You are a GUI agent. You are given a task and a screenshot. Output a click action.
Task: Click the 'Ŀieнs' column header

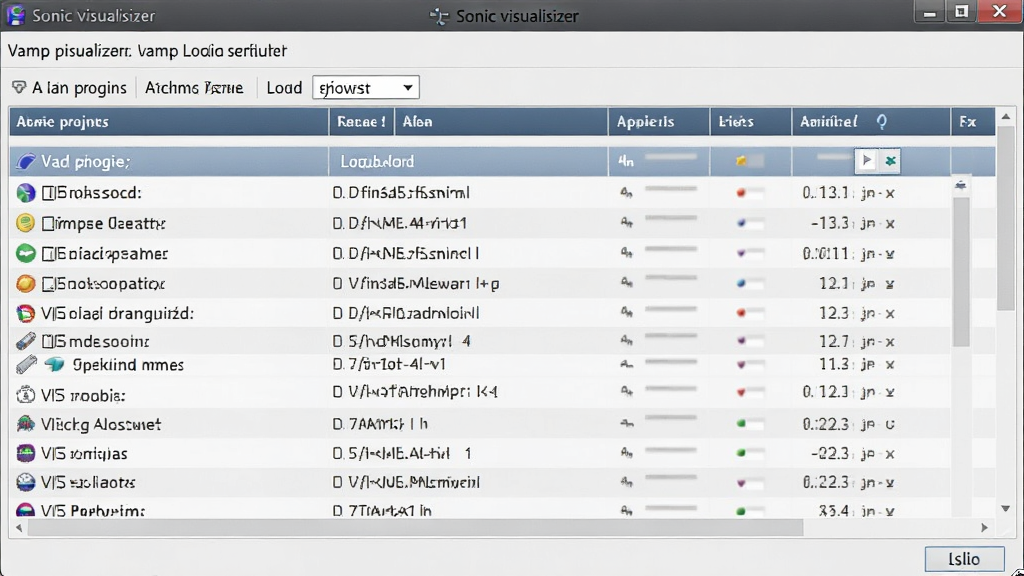point(751,121)
